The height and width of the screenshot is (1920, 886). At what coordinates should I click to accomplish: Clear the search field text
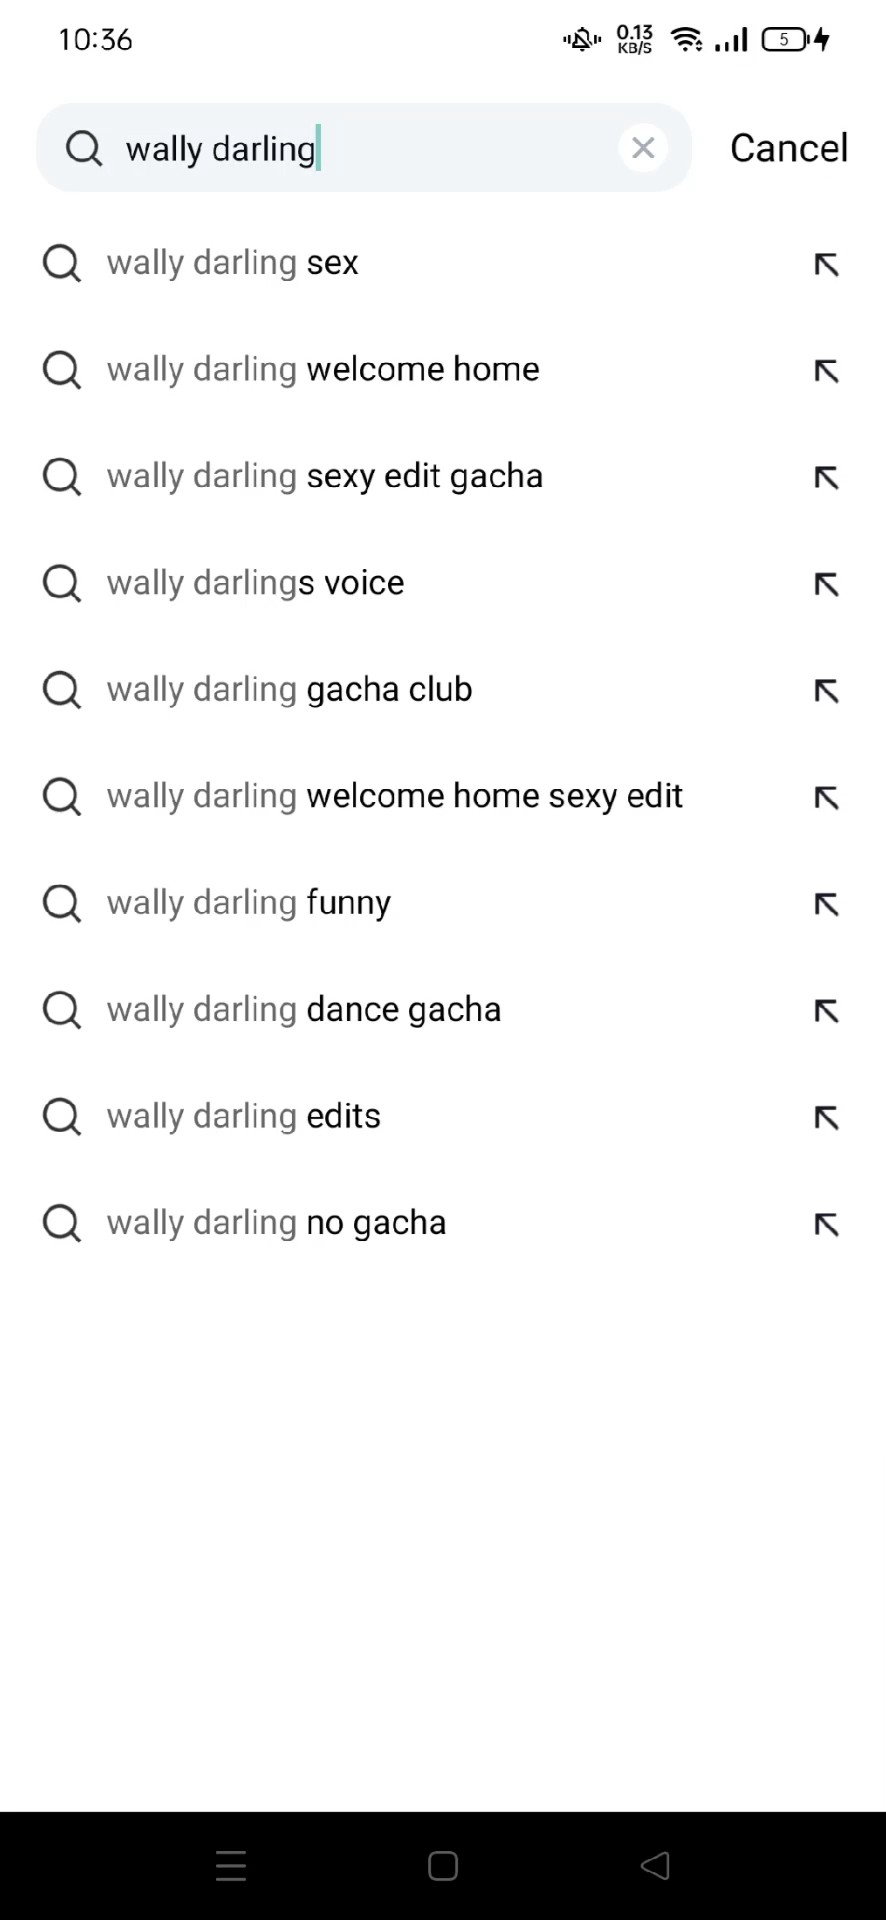pos(643,148)
